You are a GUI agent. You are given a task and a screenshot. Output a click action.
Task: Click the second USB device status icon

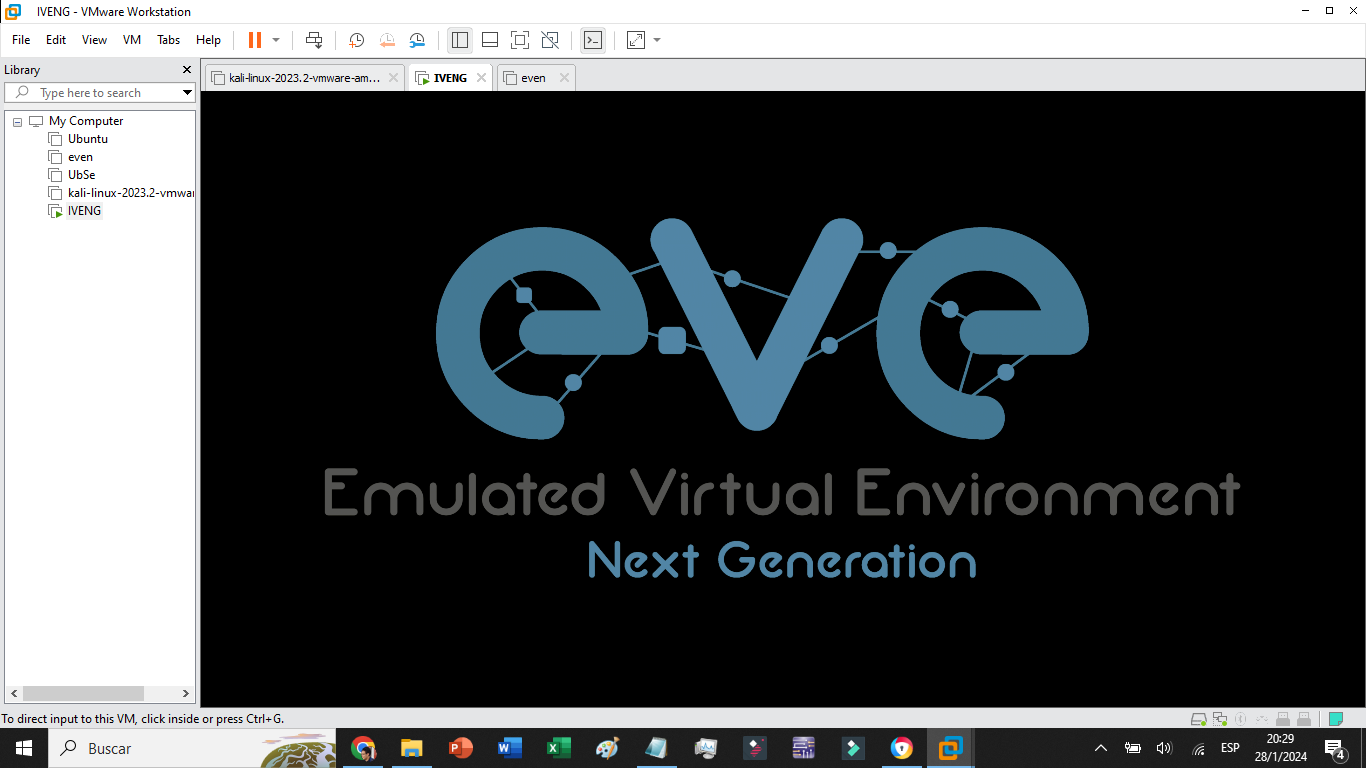pyautogui.click(x=1304, y=719)
